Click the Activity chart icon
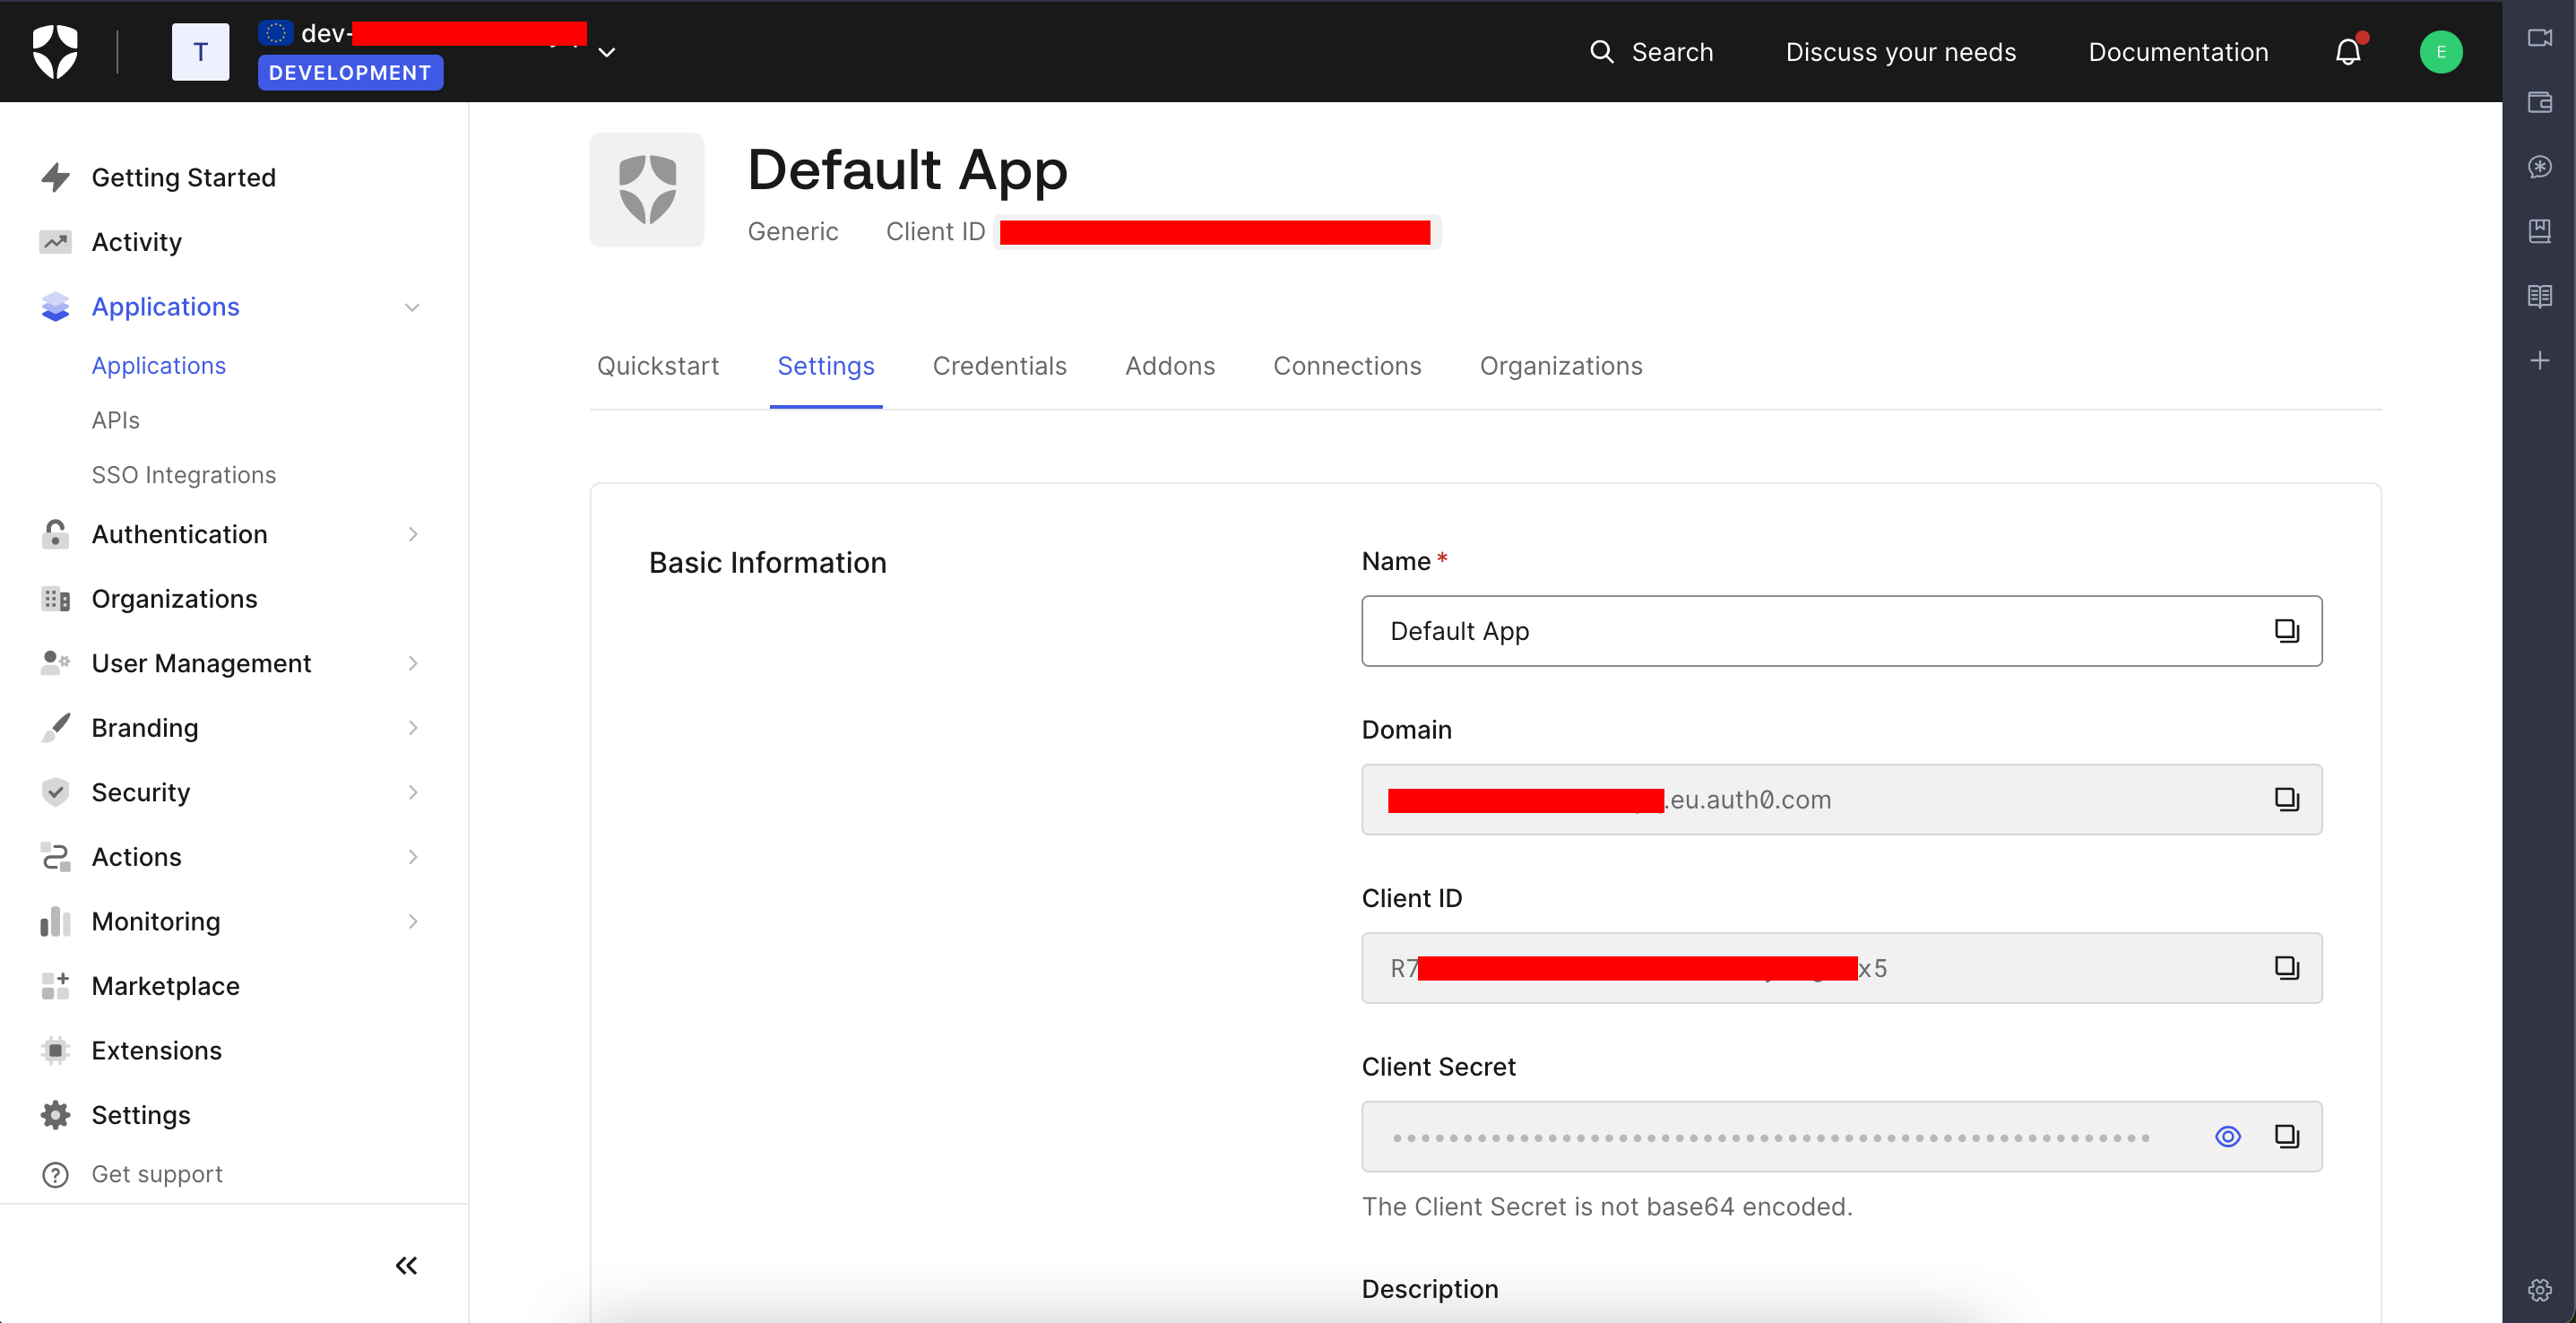The image size is (2576, 1323). [x=55, y=242]
